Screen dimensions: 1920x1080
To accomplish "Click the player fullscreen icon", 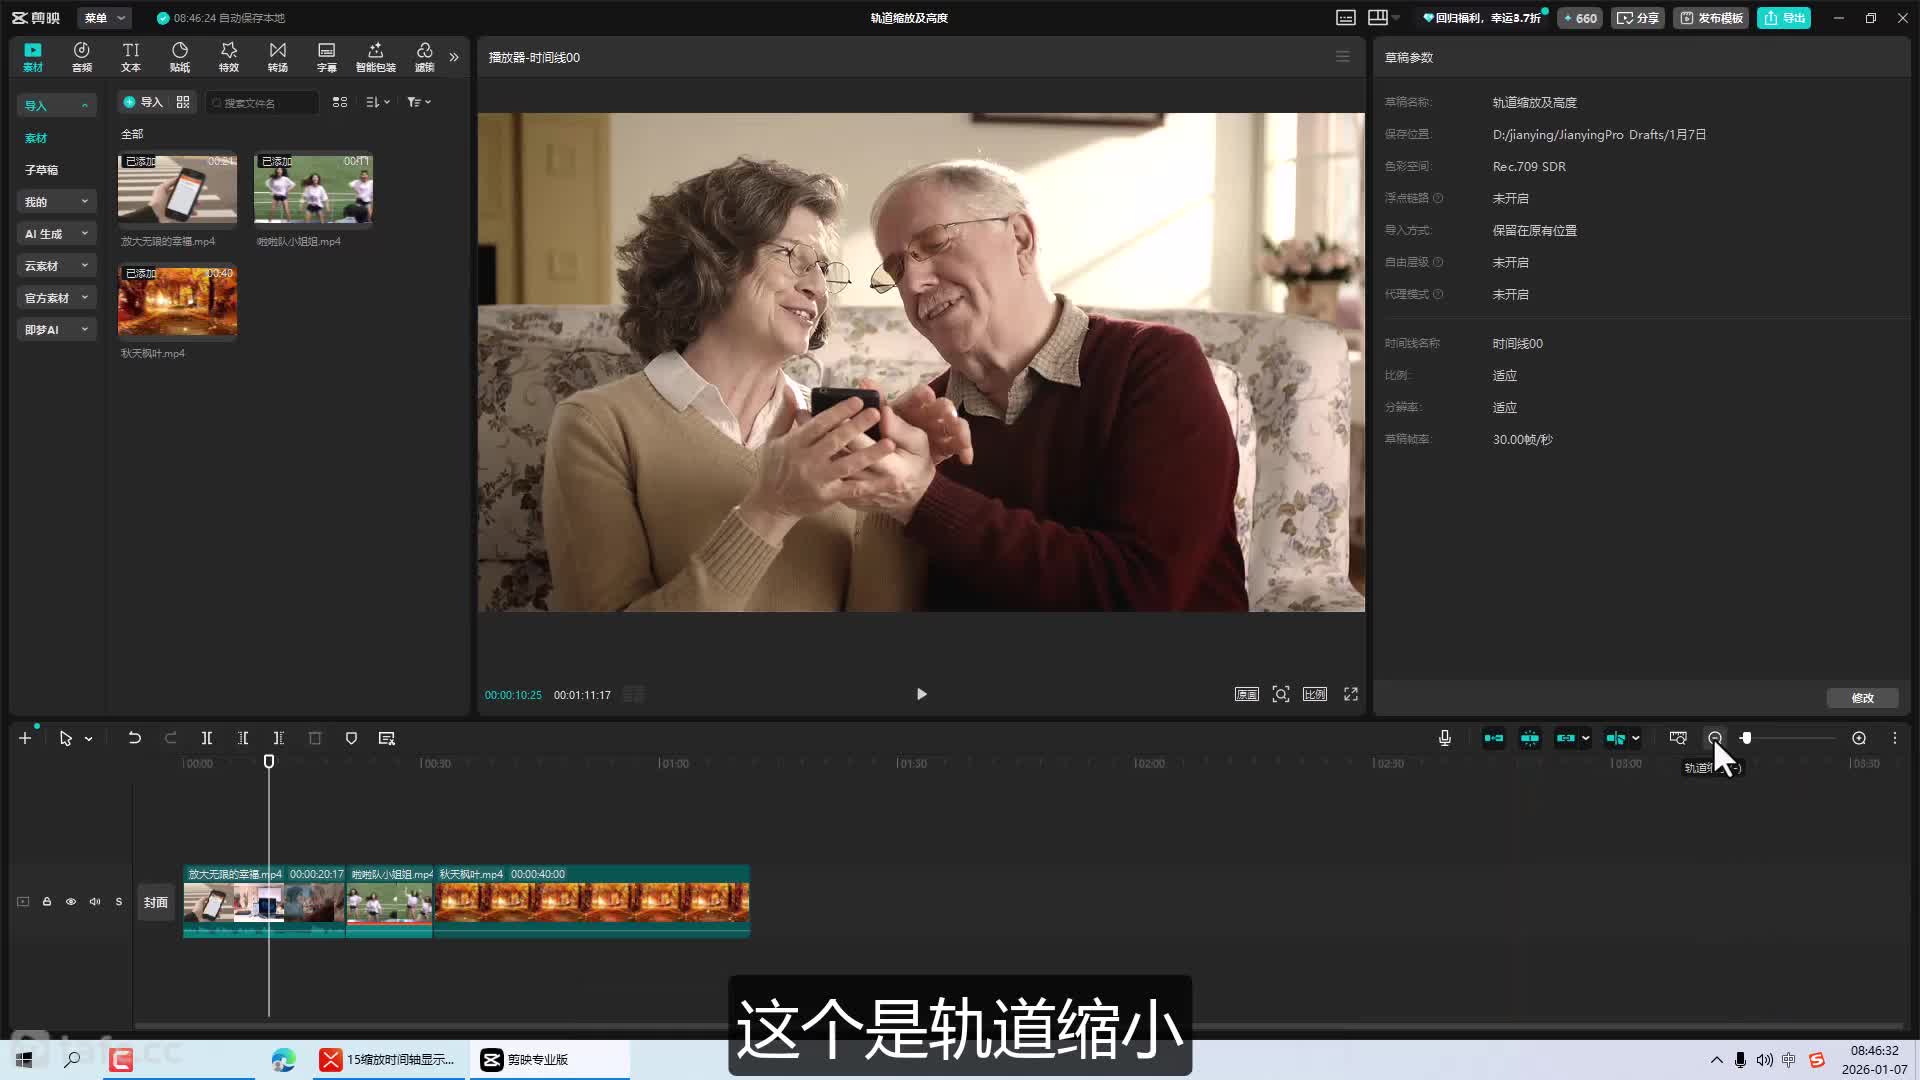I will pos(1350,694).
